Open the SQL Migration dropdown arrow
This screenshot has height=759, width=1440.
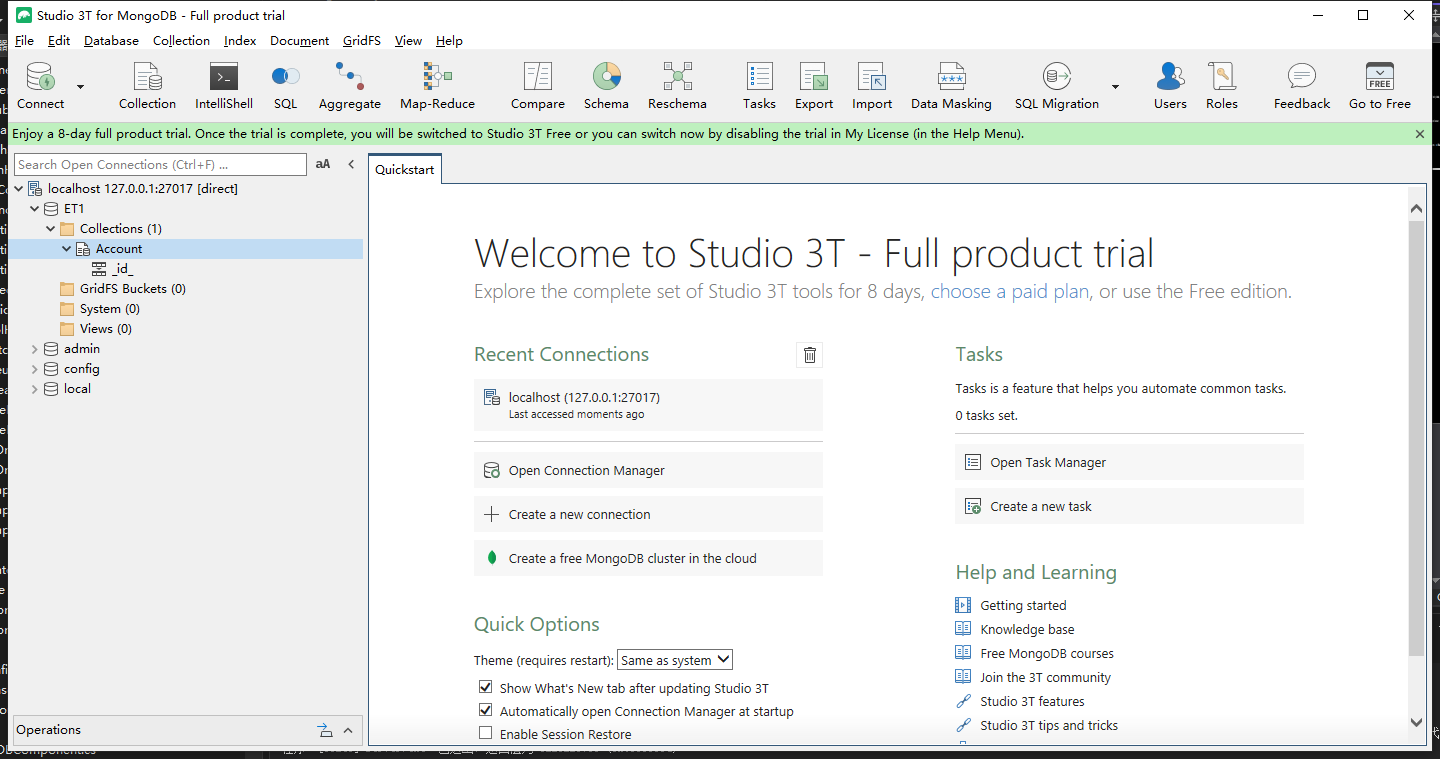[x=1115, y=87]
